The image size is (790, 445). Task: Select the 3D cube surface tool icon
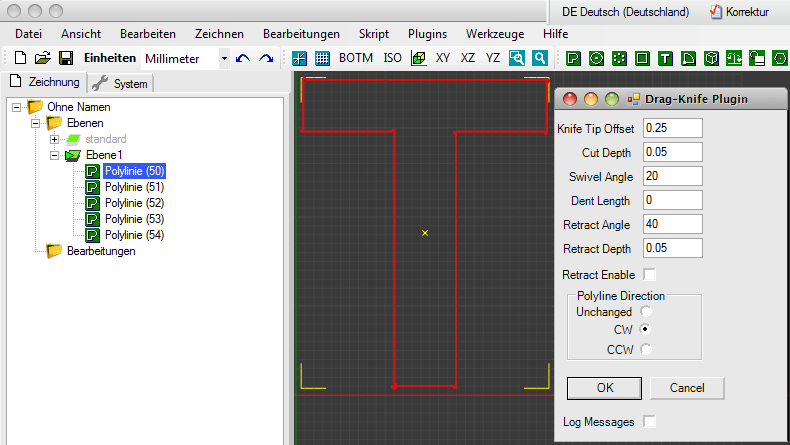(711, 58)
